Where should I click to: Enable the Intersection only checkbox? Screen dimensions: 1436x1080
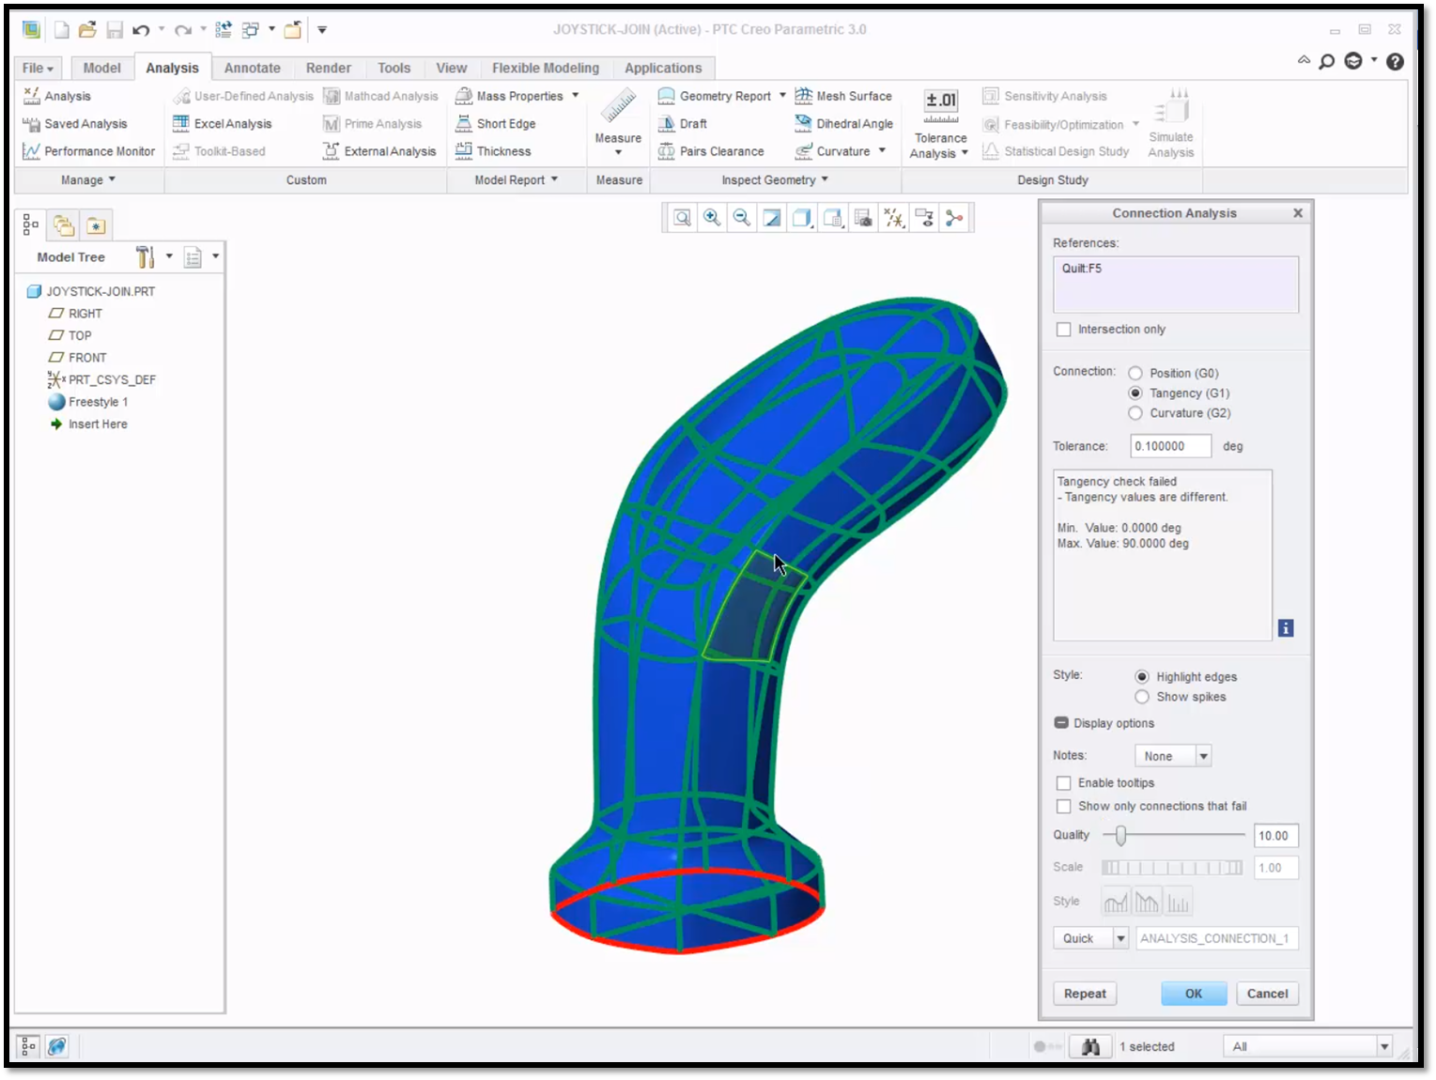(x=1064, y=329)
